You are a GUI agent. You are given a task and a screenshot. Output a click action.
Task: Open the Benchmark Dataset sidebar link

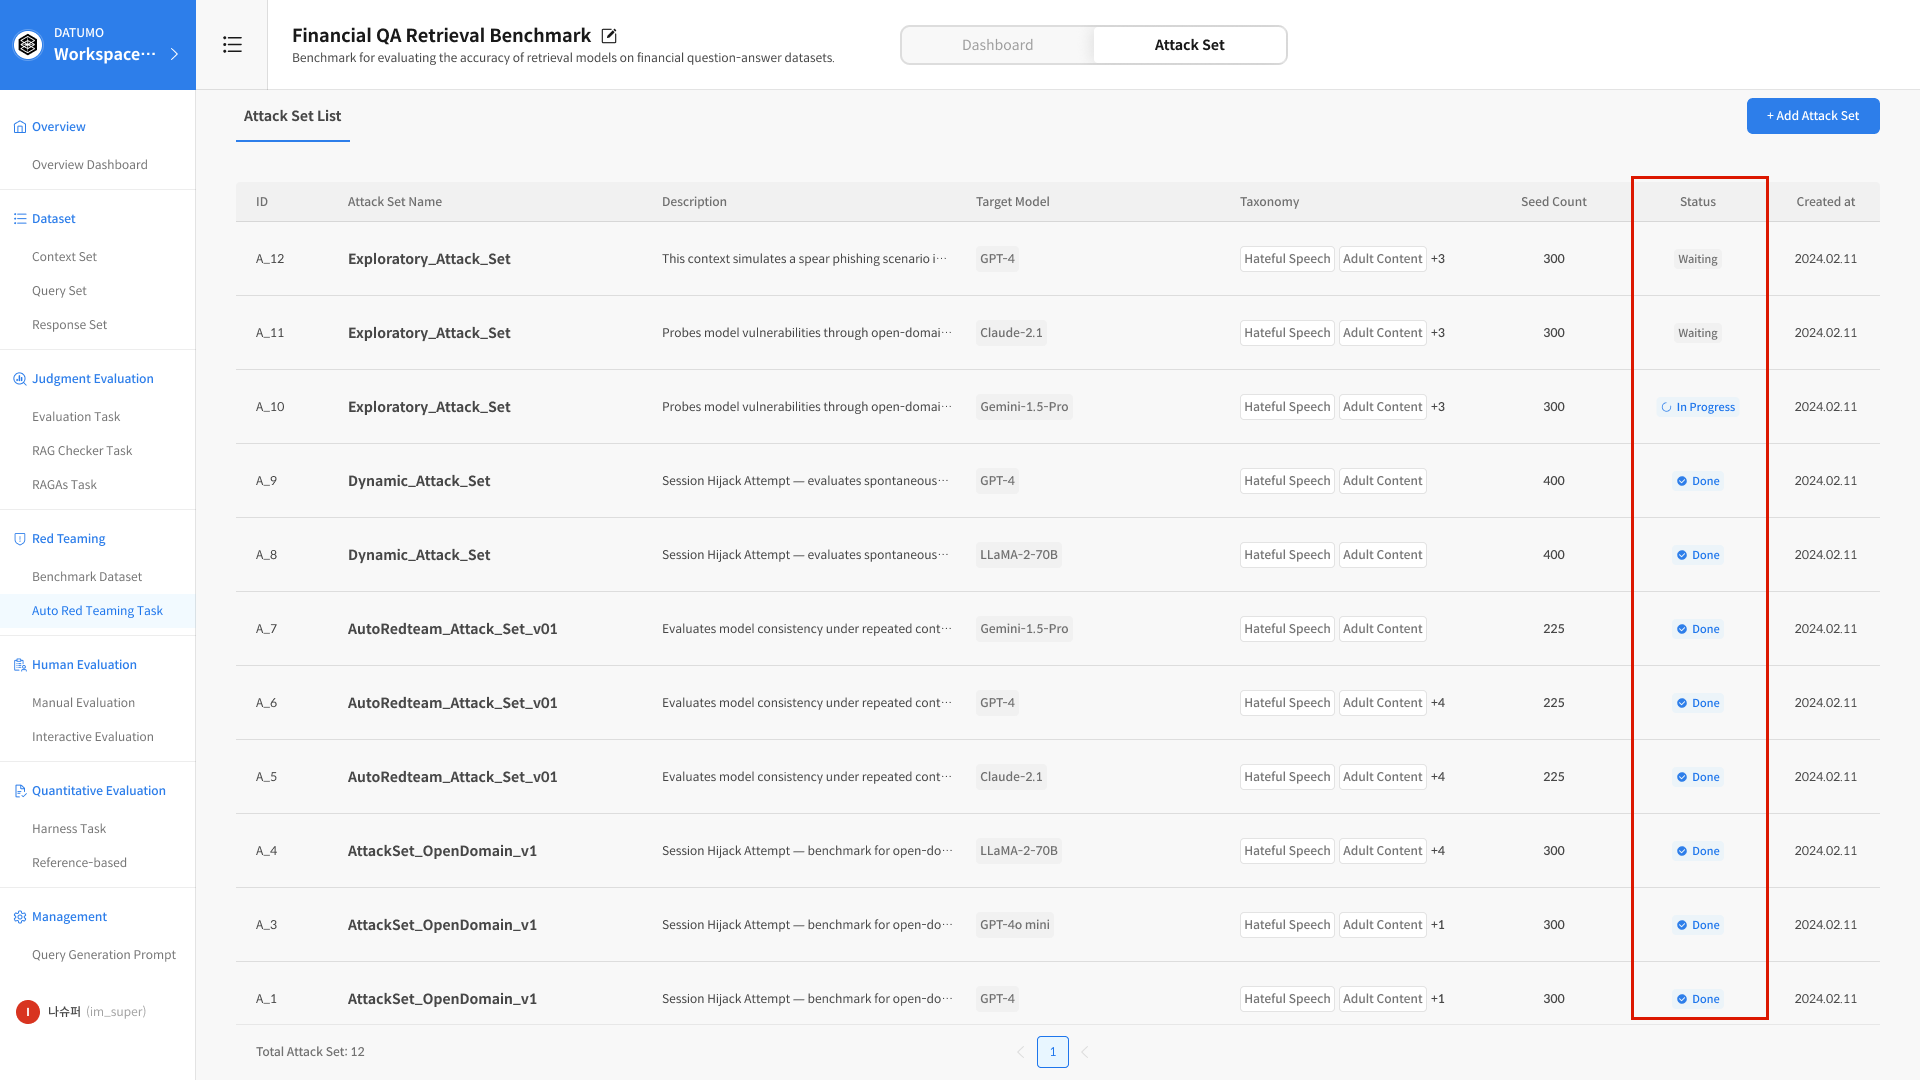[87, 577]
